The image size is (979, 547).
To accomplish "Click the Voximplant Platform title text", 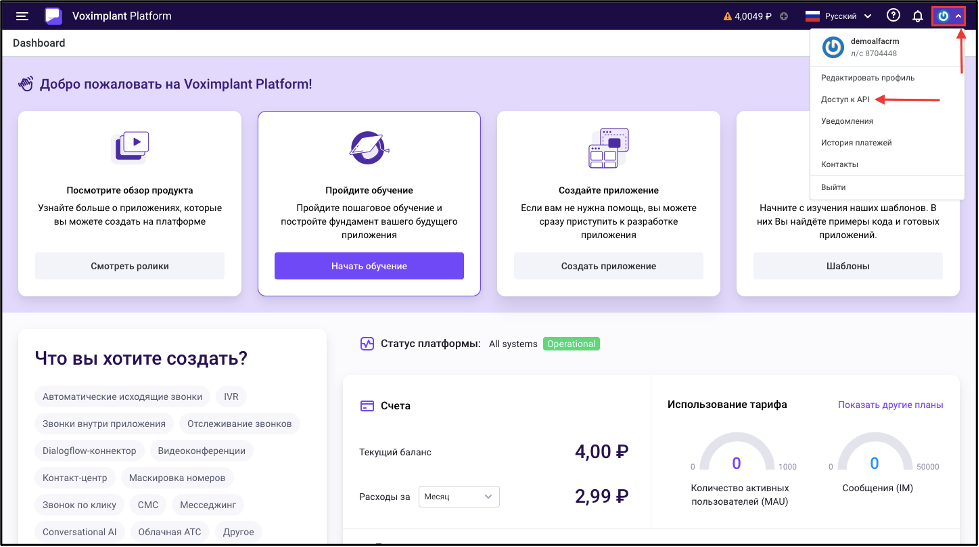I will [x=122, y=16].
